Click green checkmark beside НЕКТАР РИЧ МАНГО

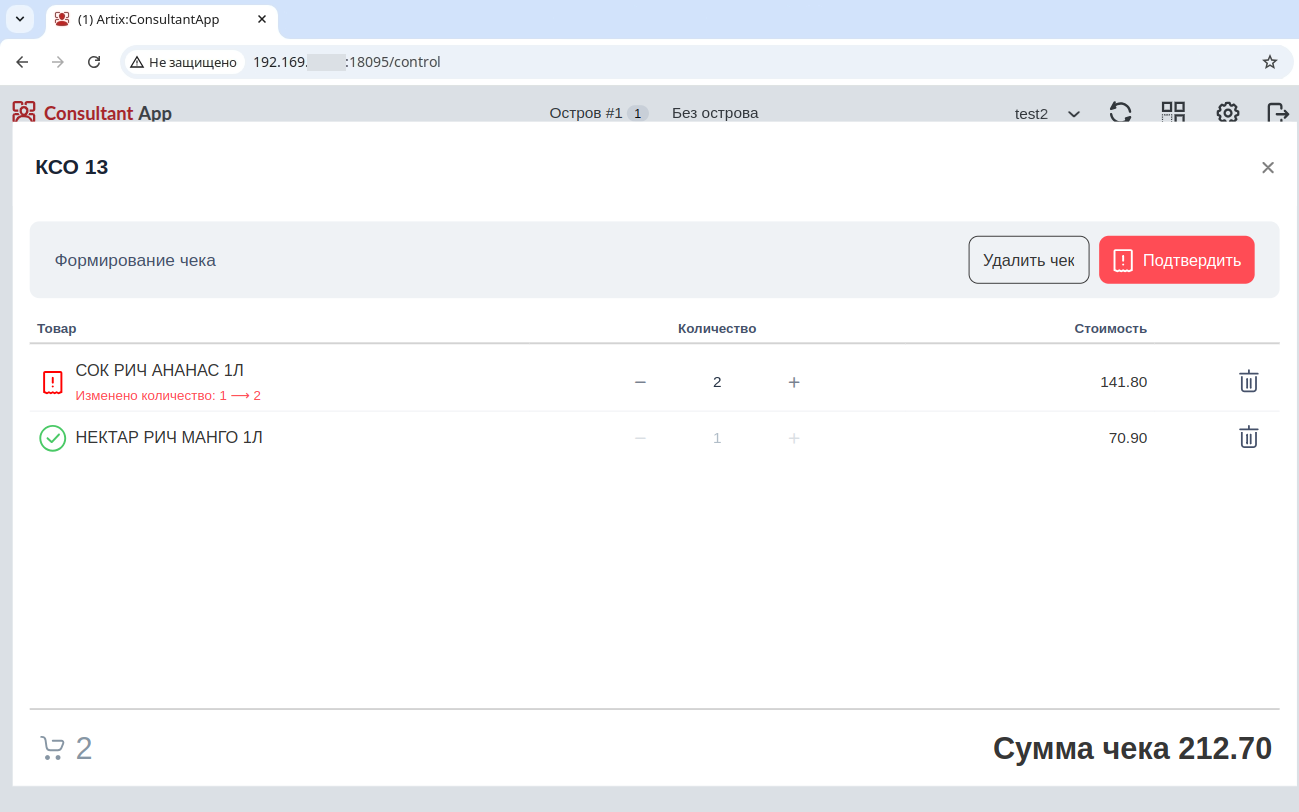pyautogui.click(x=52, y=438)
